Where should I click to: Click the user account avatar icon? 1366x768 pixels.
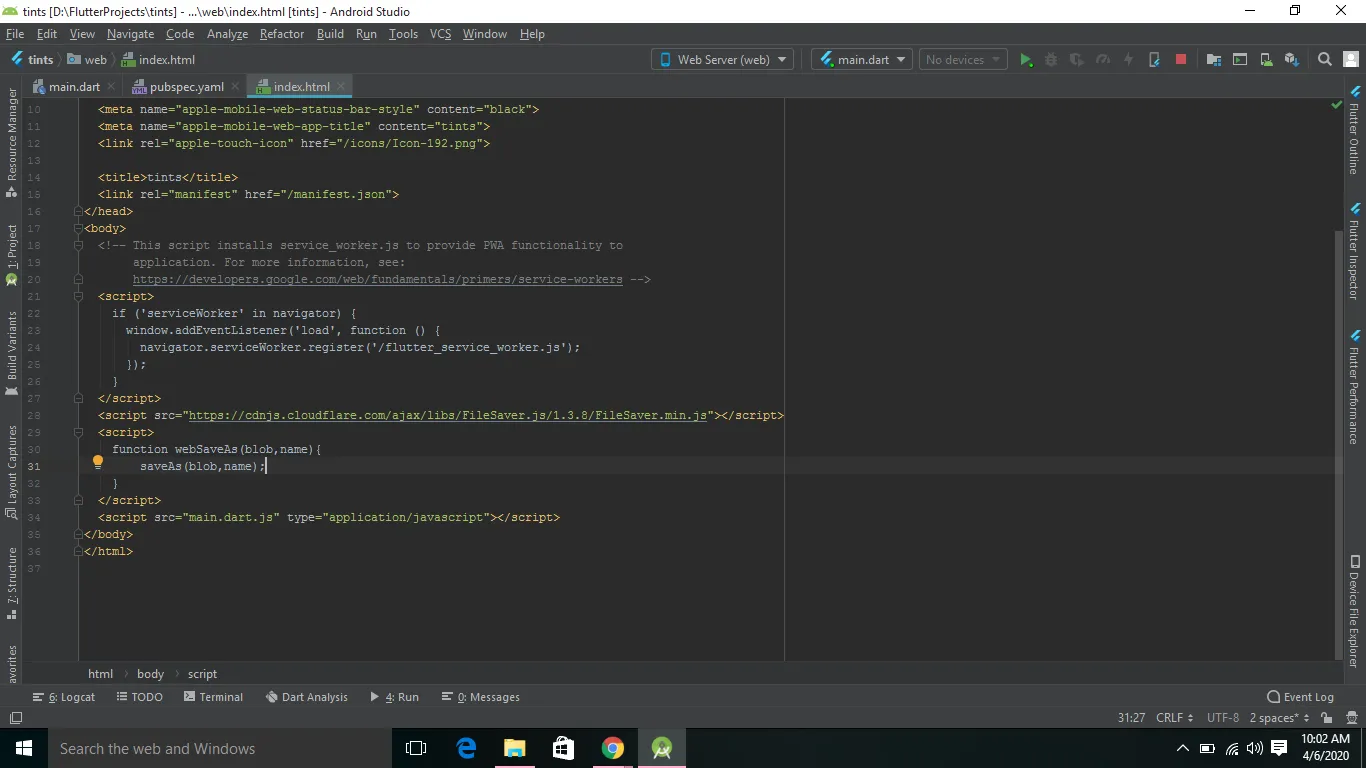pos(1350,60)
